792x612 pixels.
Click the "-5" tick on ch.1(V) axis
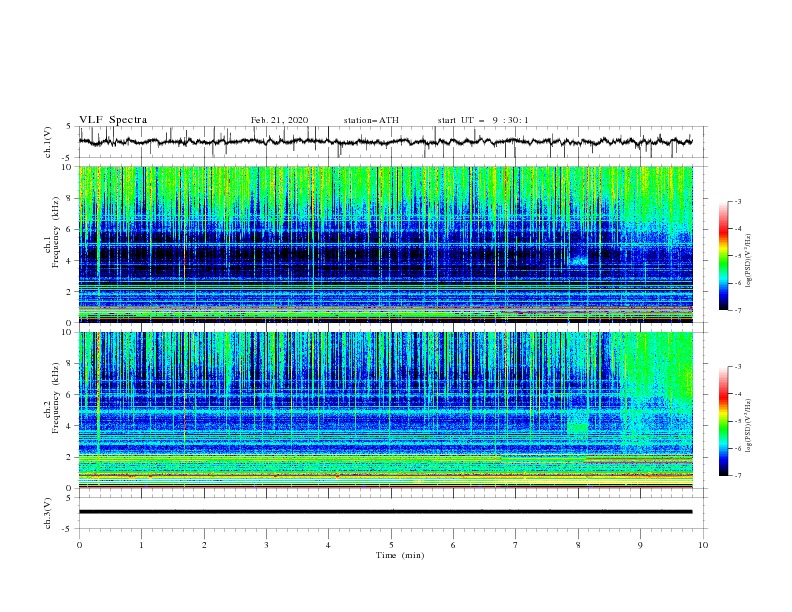click(x=68, y=157)
